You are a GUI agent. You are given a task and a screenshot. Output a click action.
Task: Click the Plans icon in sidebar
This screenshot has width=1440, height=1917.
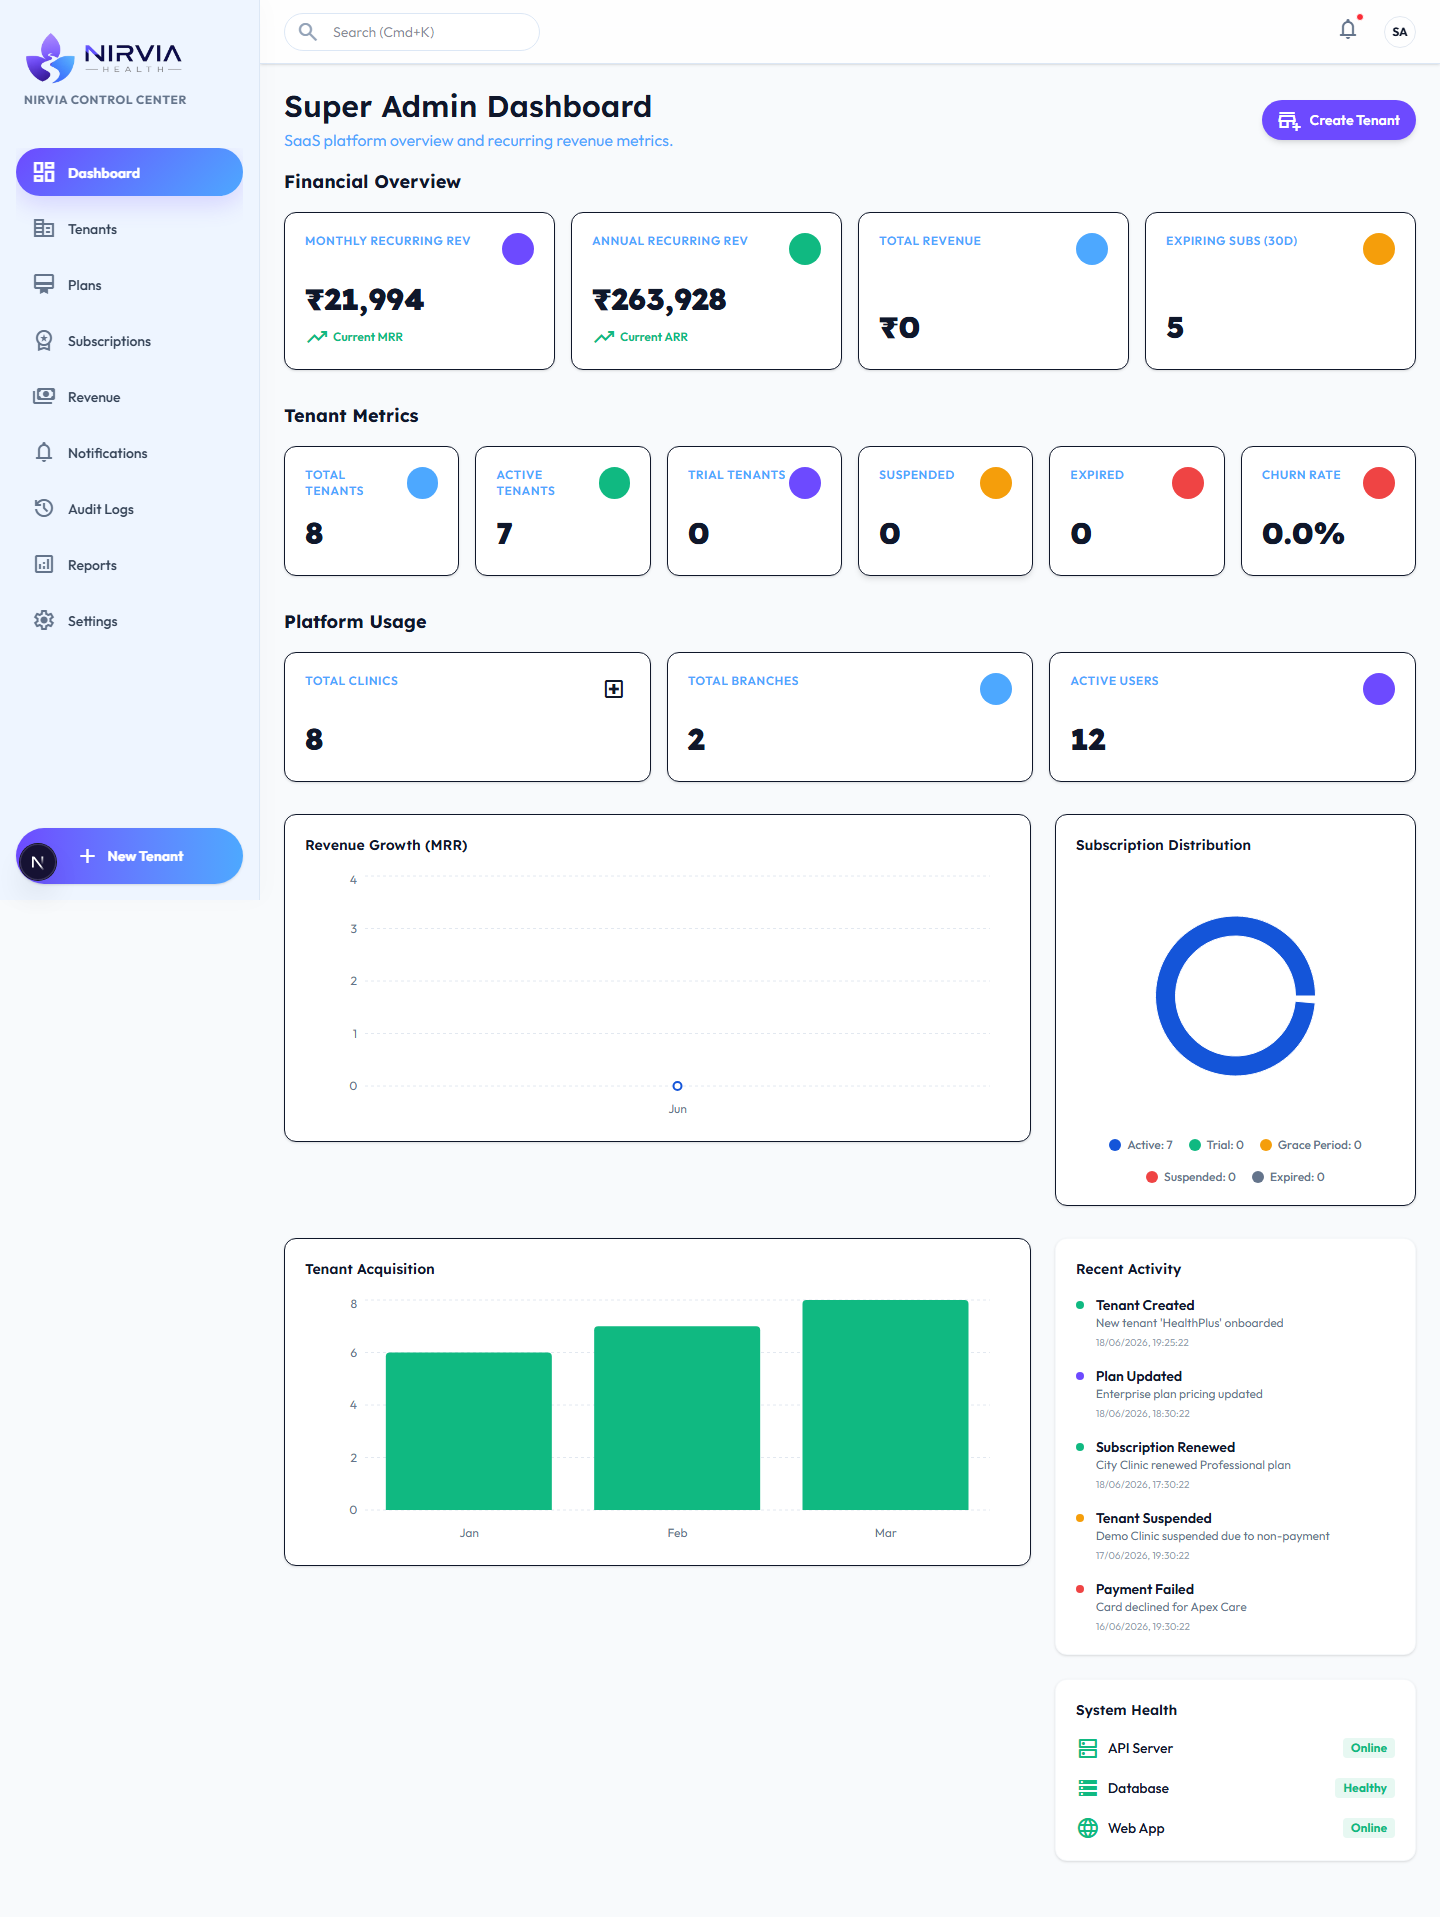(x=44, y=284)
